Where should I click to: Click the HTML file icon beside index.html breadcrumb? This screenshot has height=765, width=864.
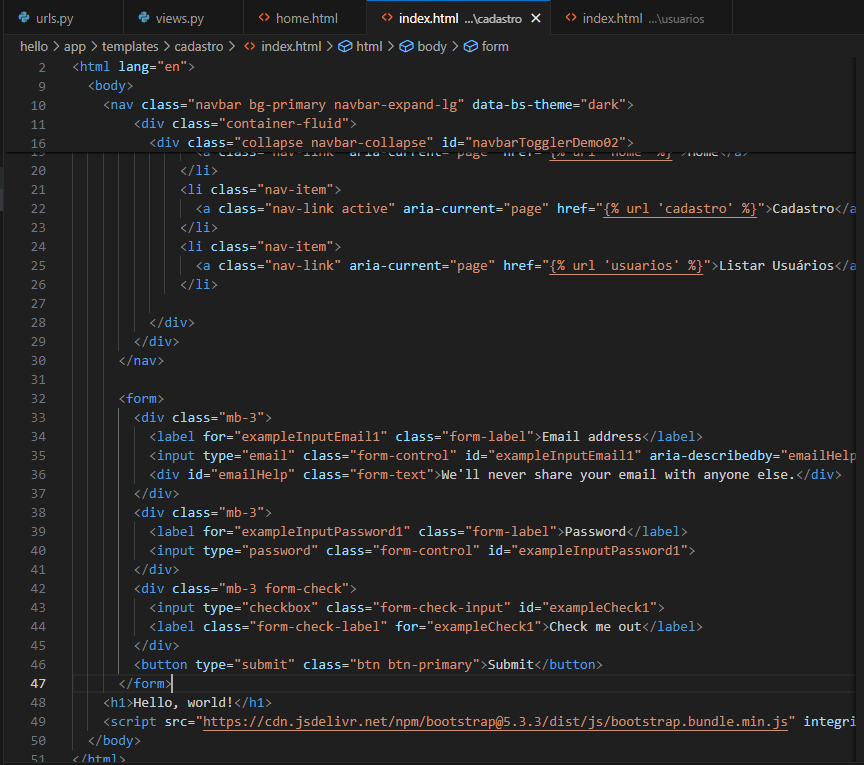(x=249, y=46)
